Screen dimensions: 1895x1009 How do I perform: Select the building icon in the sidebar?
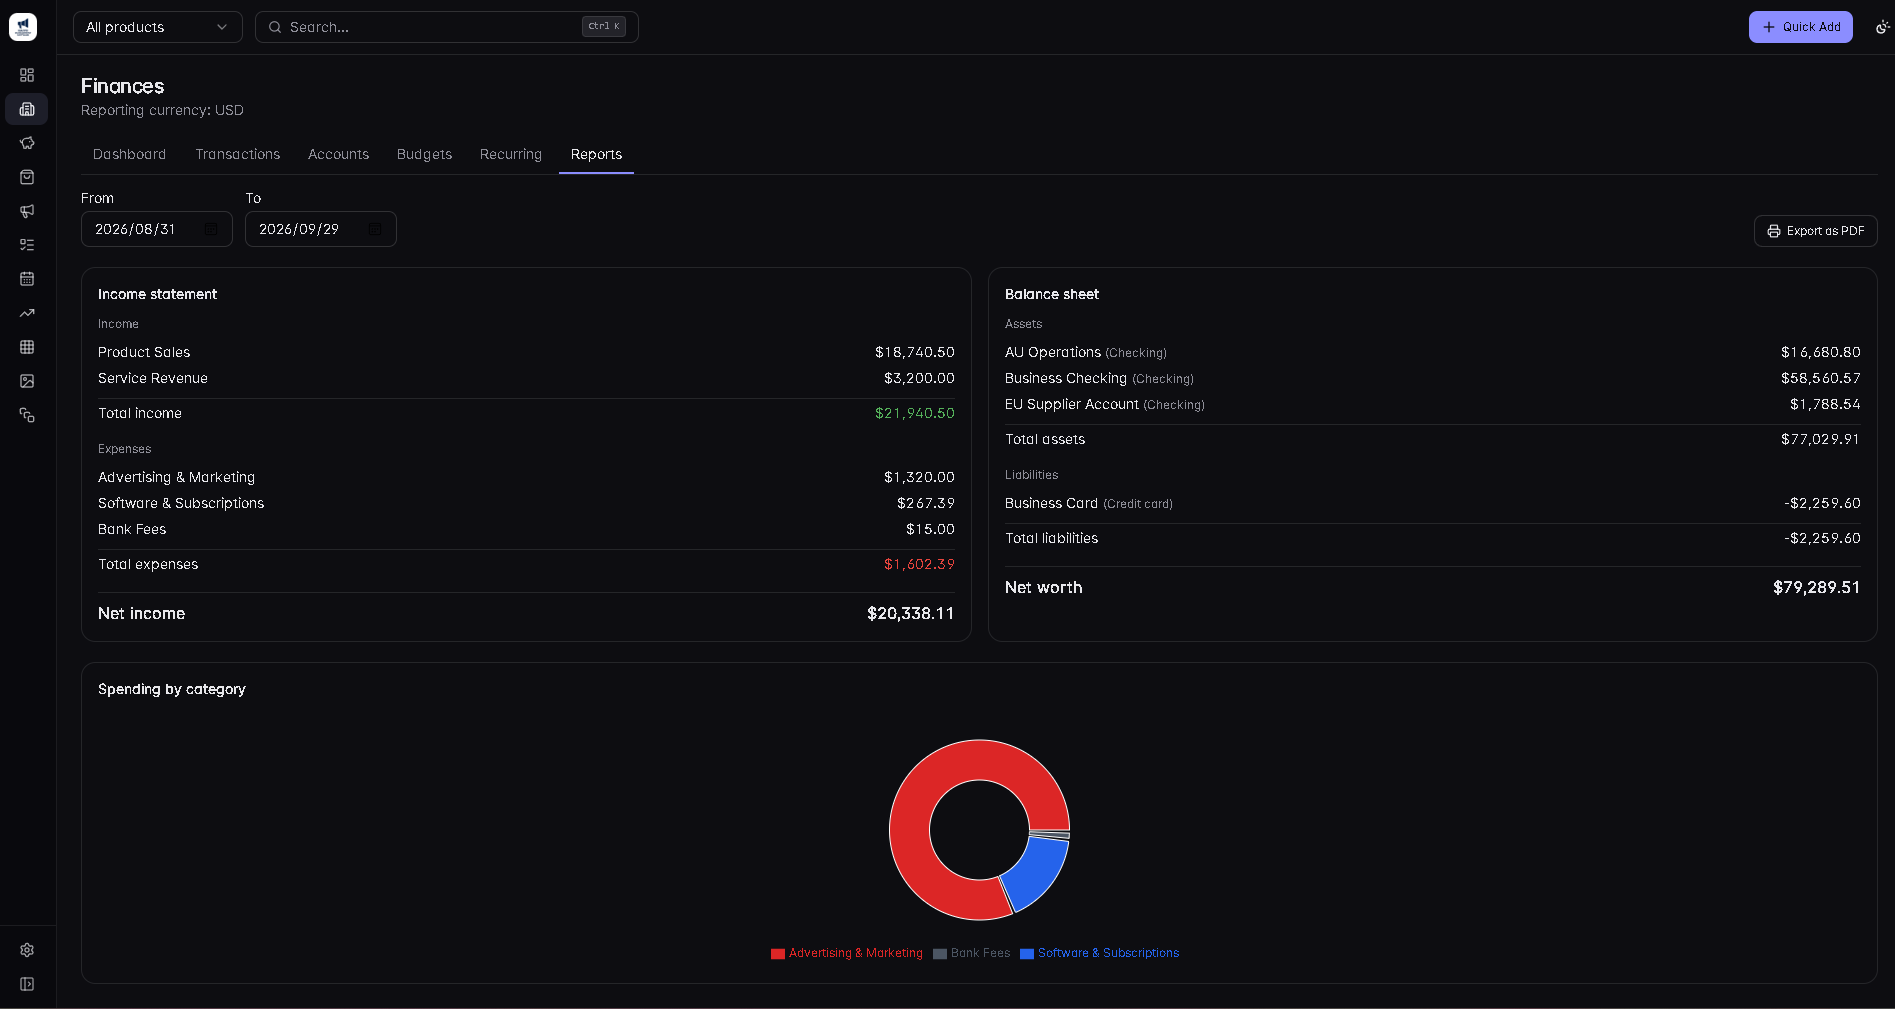click(x=27, y=109)
